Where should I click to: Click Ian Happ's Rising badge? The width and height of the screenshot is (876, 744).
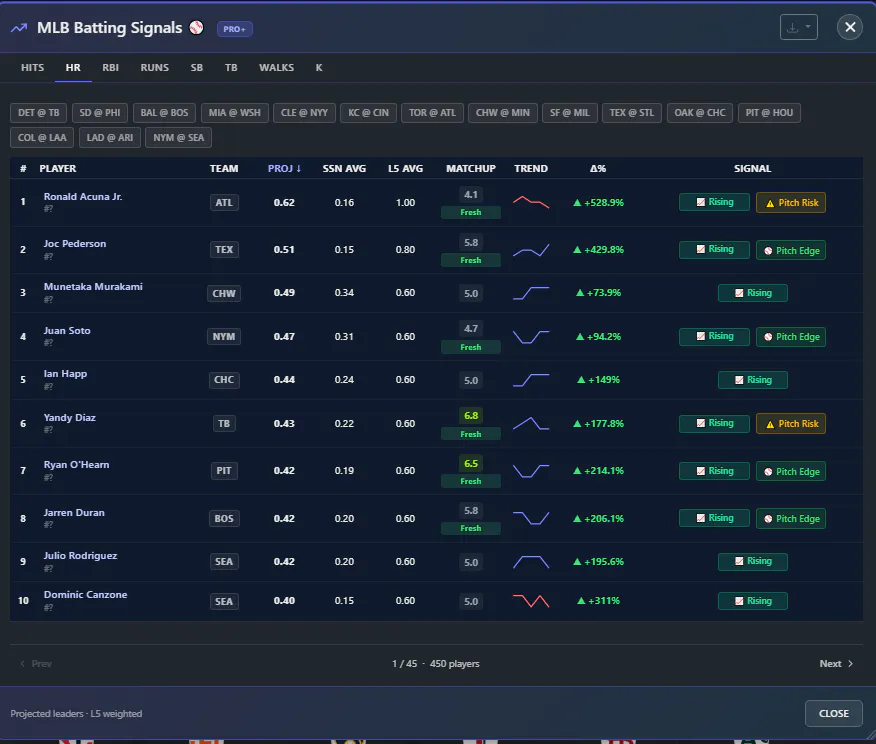point(753,380)
